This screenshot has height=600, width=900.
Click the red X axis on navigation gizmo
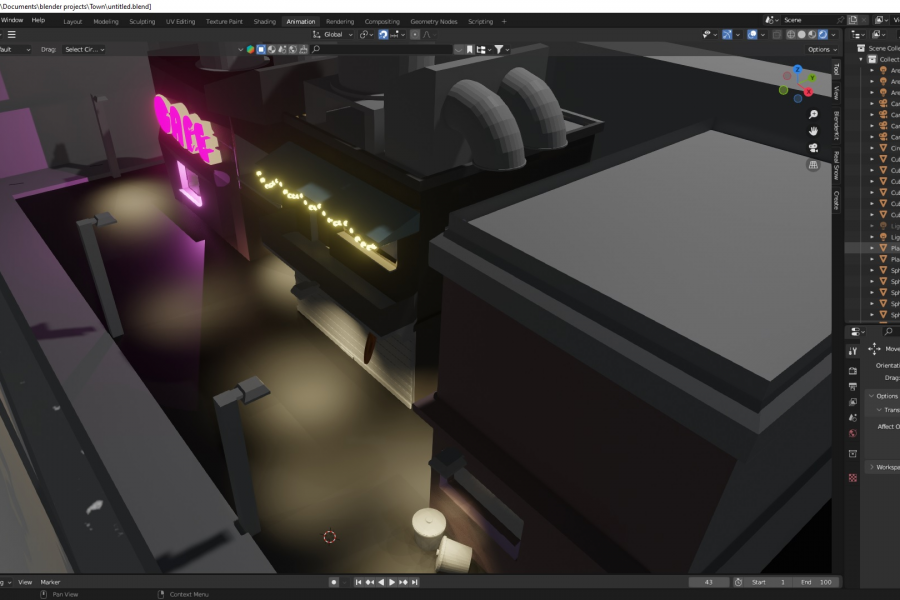pyautogui.click(x=808, y=92)
